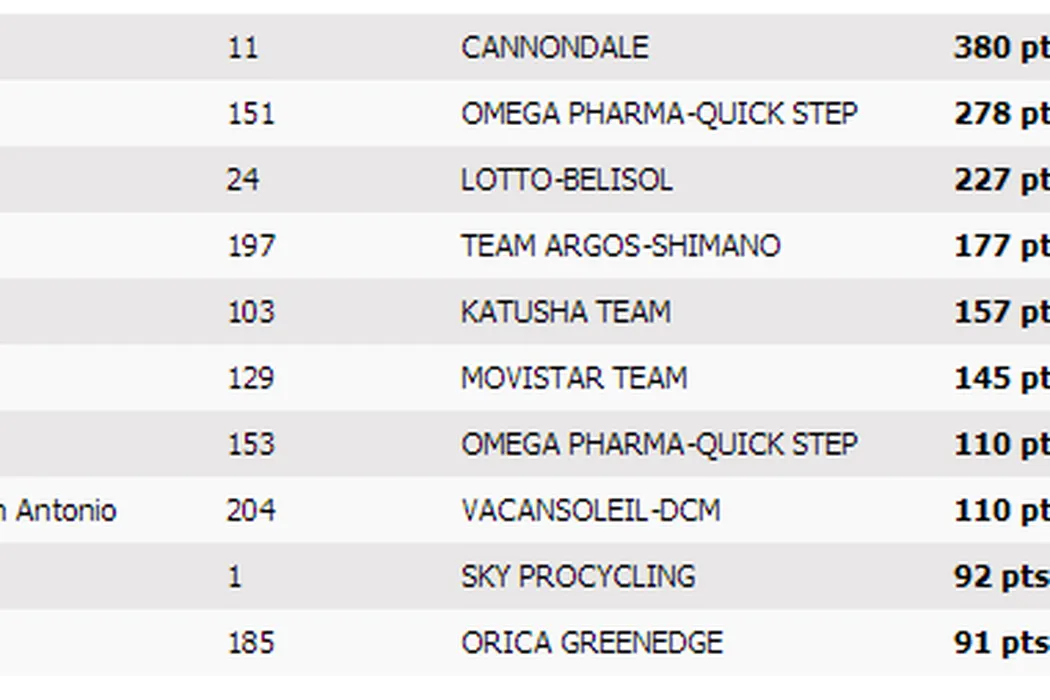Click OMEGA PHARMA-QUICK STEP beside bib 153
This screenshot has width=1050, height=700.
659,444
